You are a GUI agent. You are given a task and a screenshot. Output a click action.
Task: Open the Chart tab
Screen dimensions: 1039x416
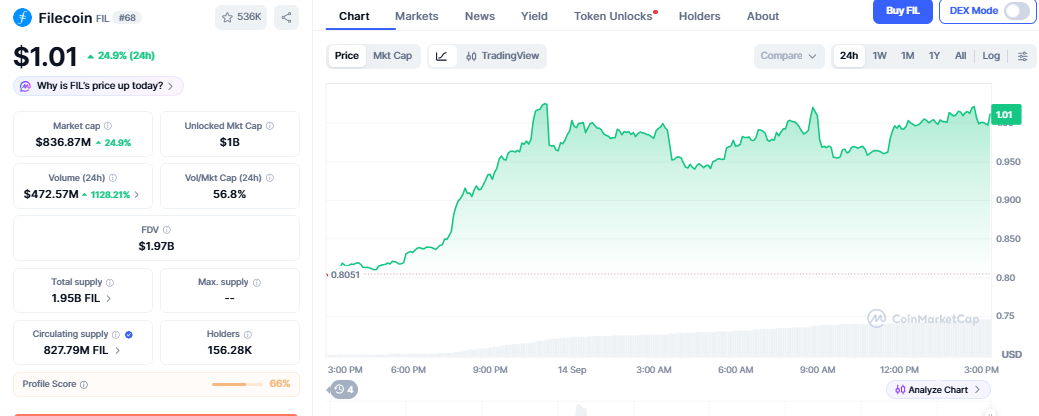(x=354, y=17)
